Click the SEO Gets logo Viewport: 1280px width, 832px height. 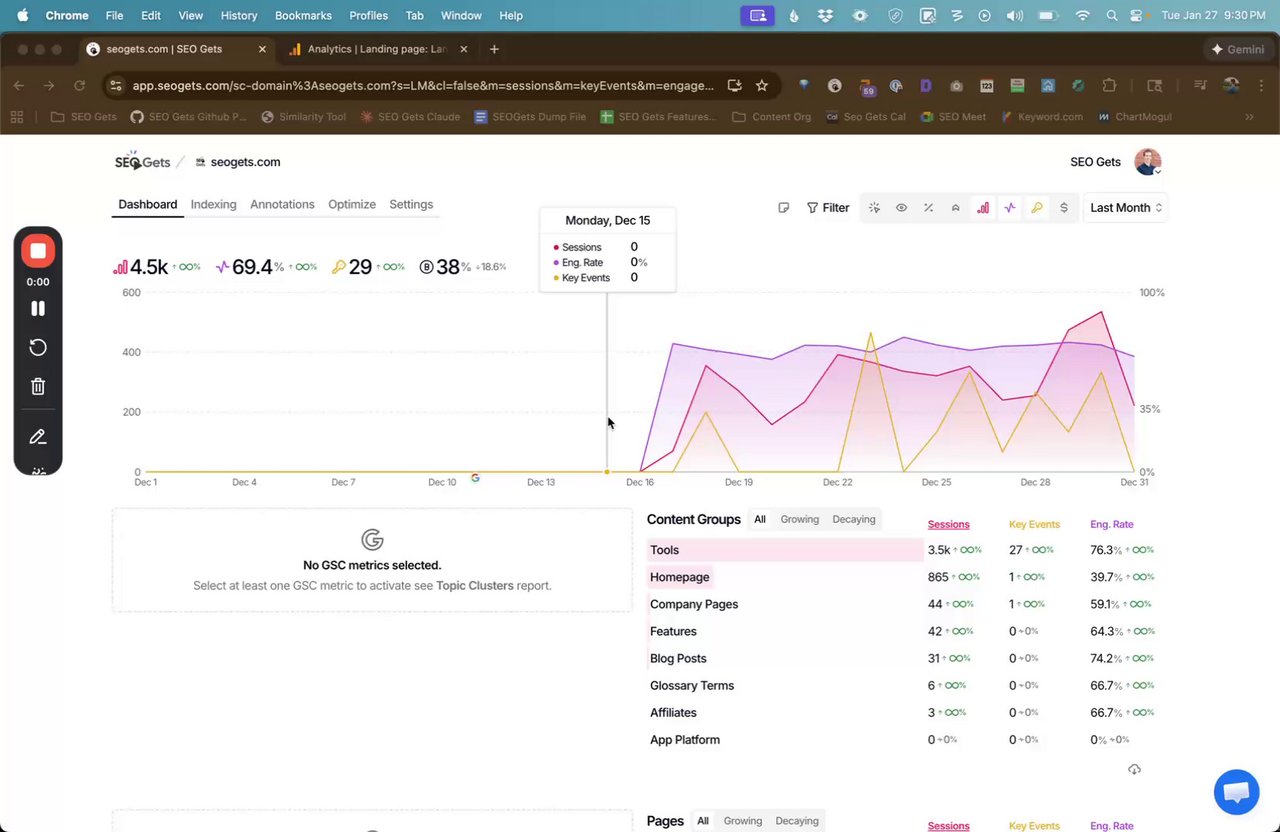(142, 162)
